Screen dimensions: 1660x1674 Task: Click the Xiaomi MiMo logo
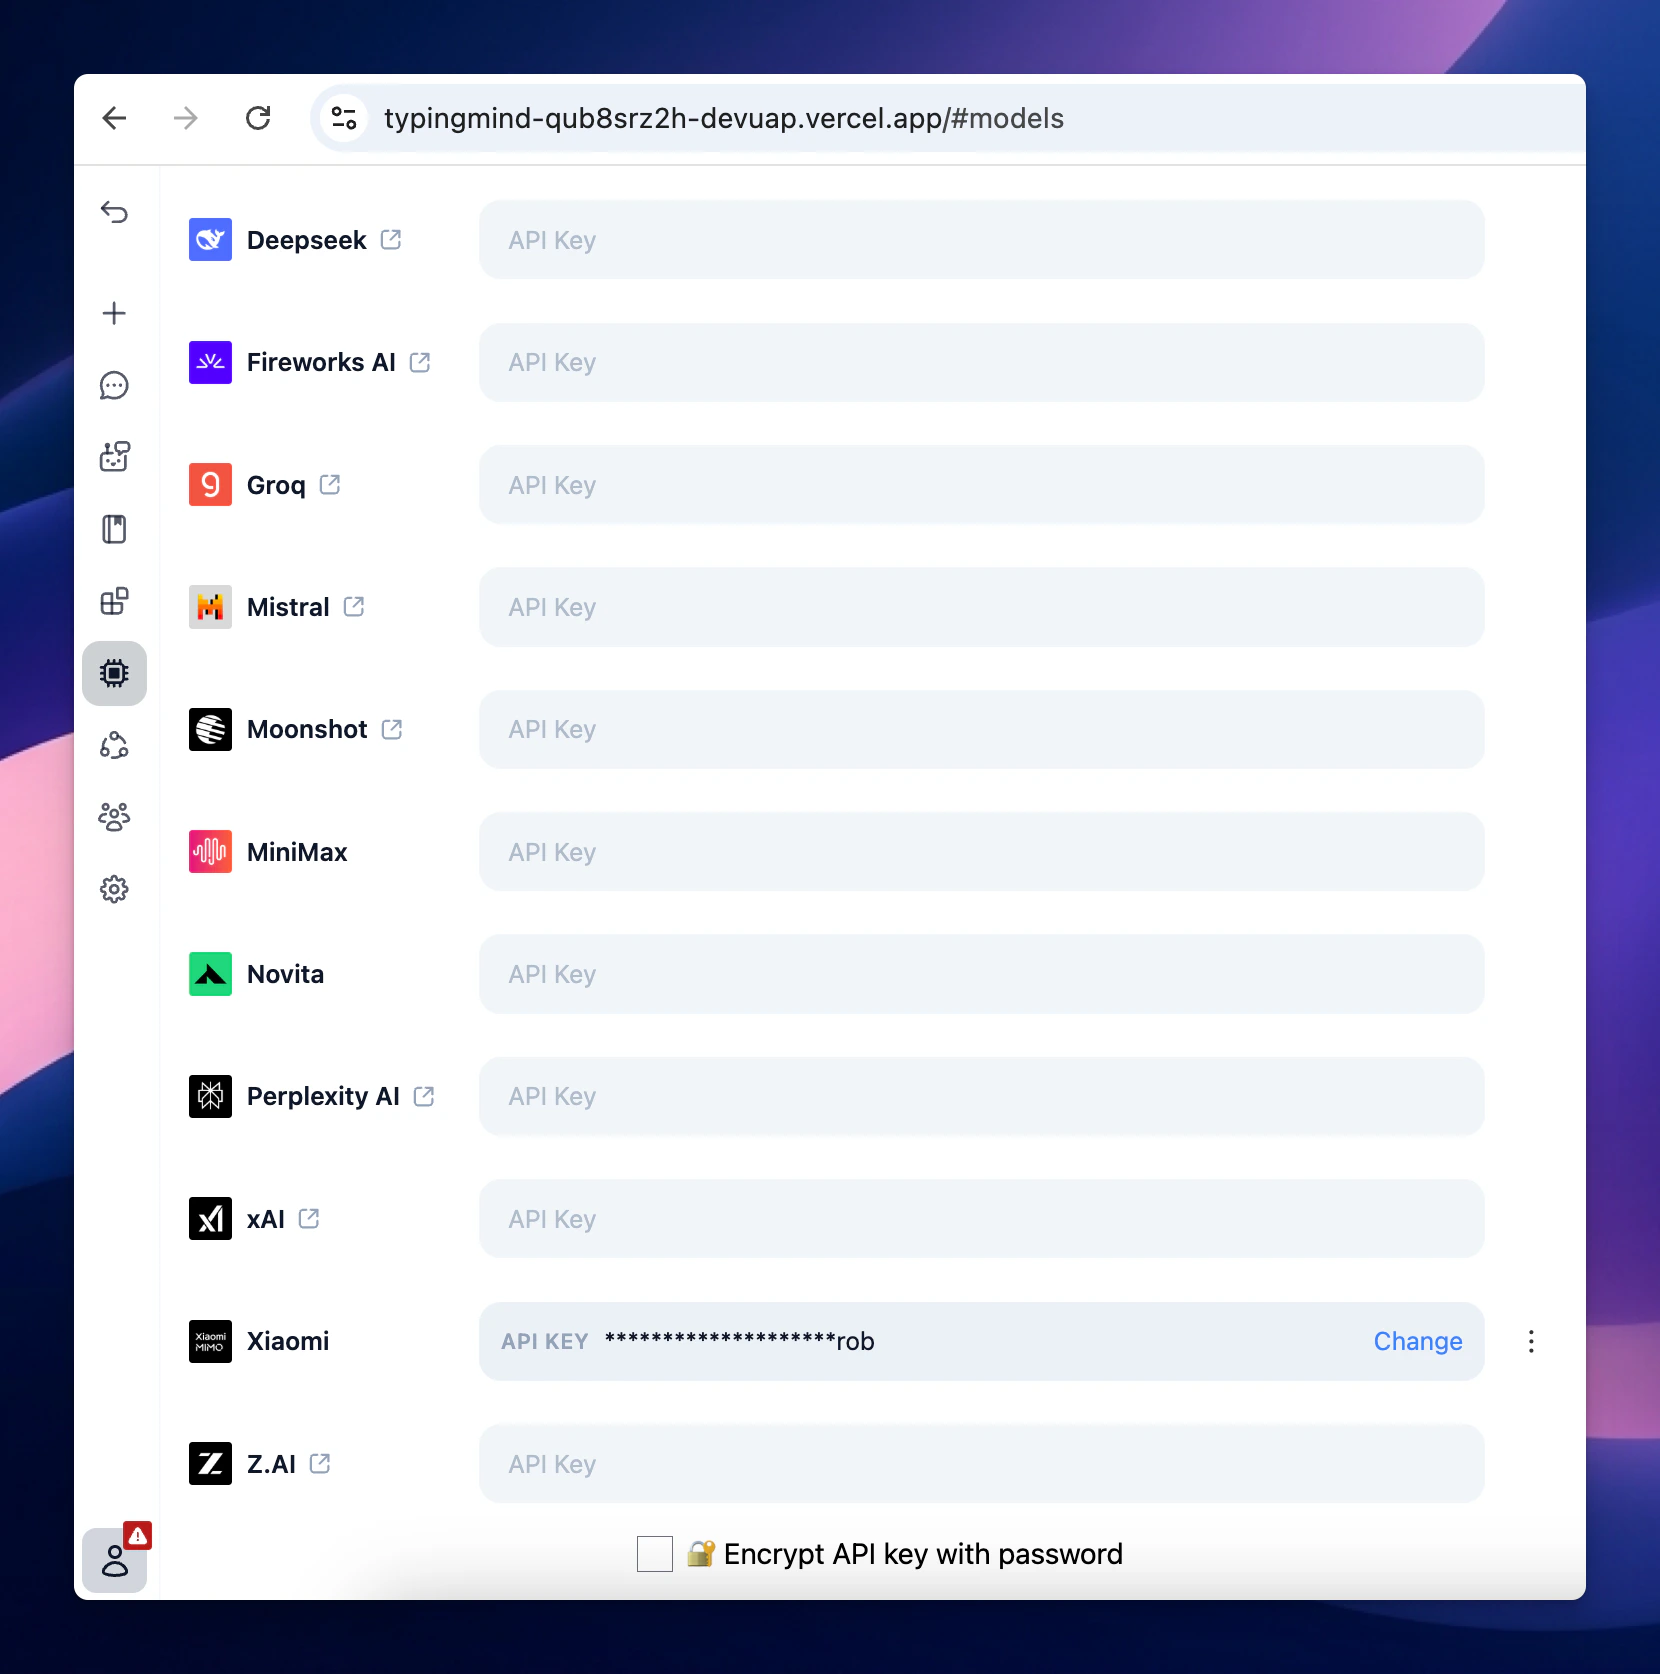coord(210,1341)
